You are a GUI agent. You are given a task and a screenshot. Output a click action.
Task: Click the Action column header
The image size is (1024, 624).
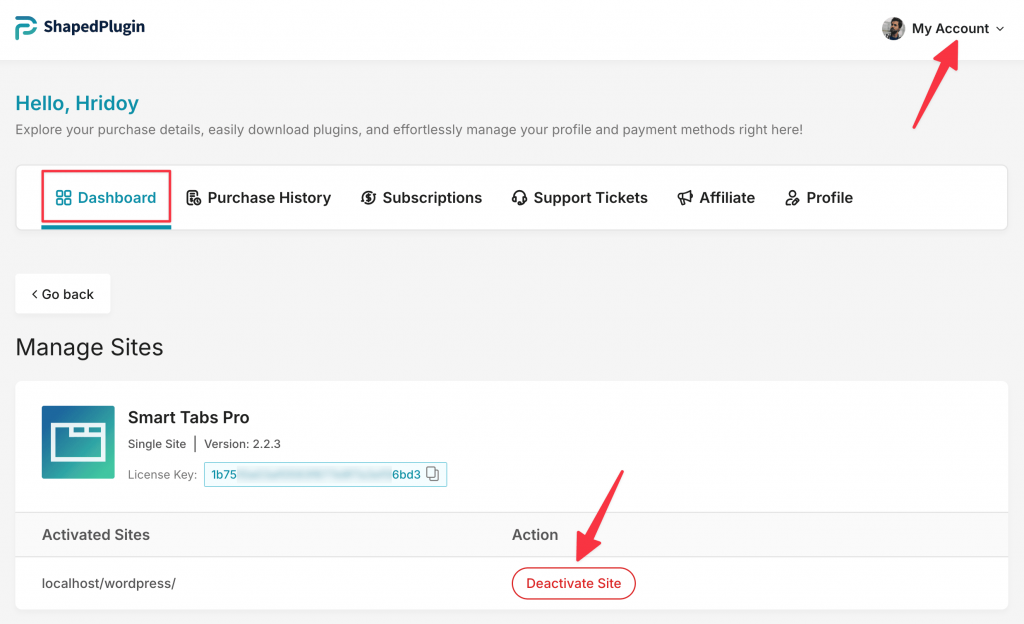535,535
